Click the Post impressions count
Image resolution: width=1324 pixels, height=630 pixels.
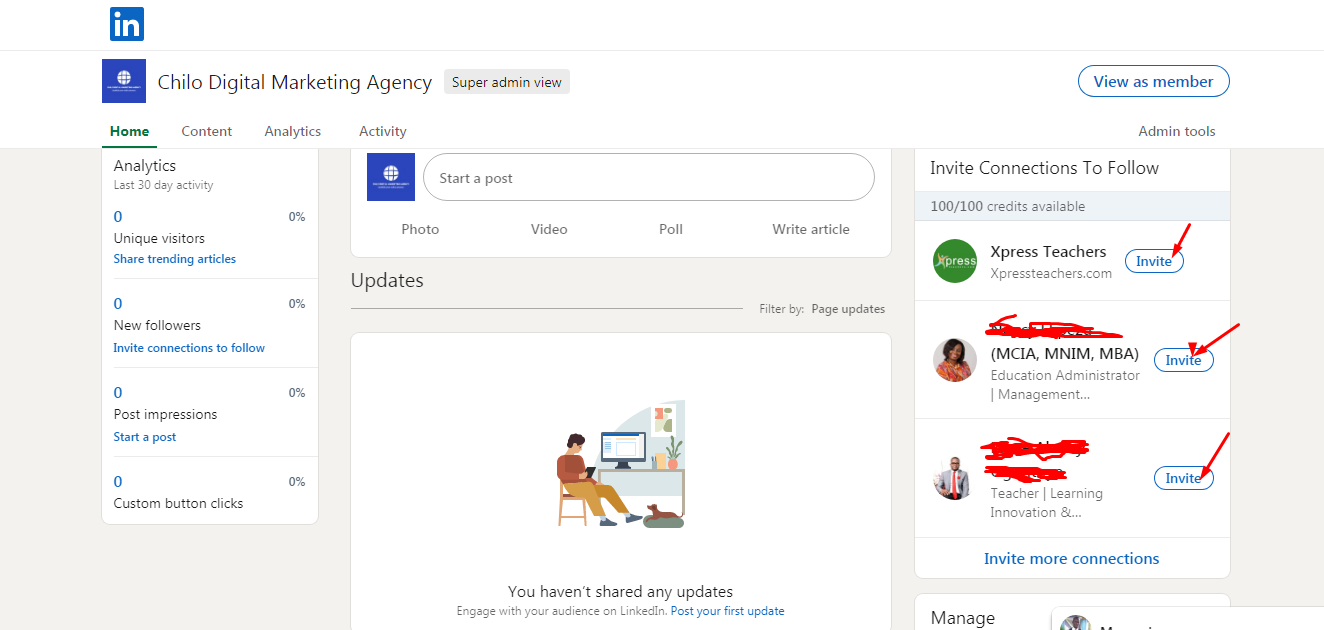click(118, 393)
